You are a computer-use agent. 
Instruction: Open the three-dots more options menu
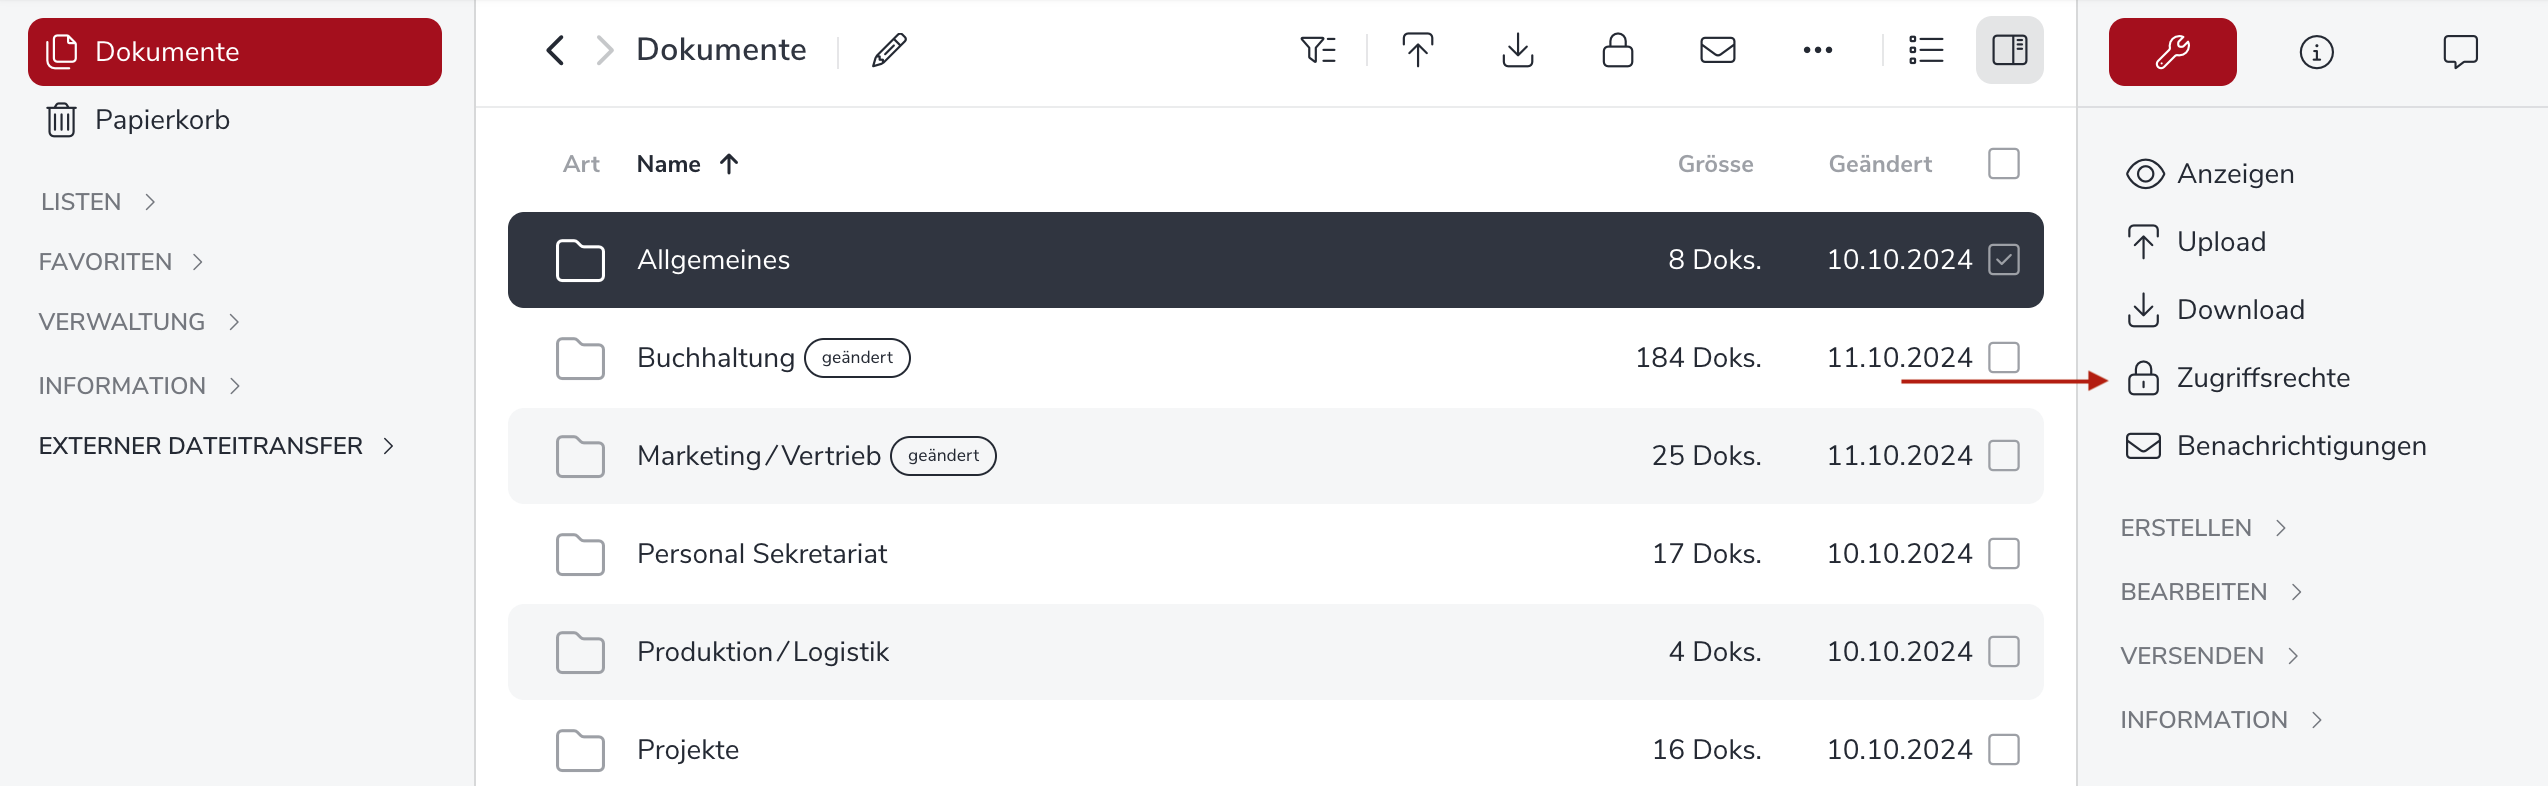pos(1817,50)
